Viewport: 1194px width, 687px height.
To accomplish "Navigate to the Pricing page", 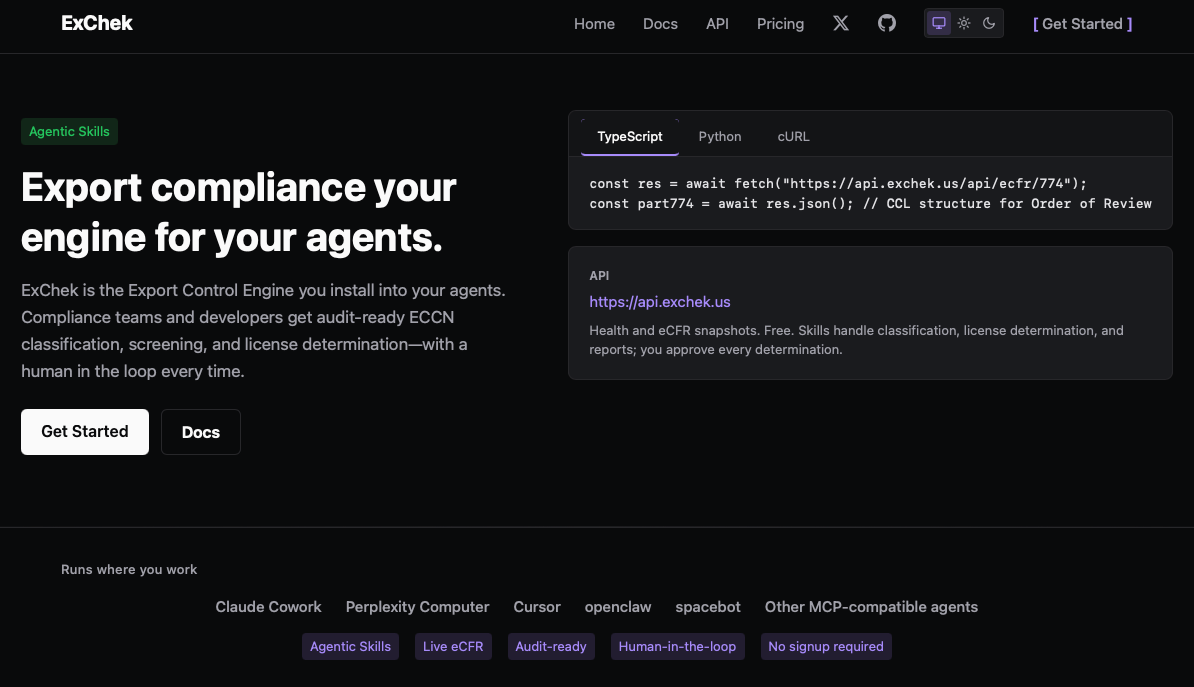I will pyautogui.click(x=780, y=24).
